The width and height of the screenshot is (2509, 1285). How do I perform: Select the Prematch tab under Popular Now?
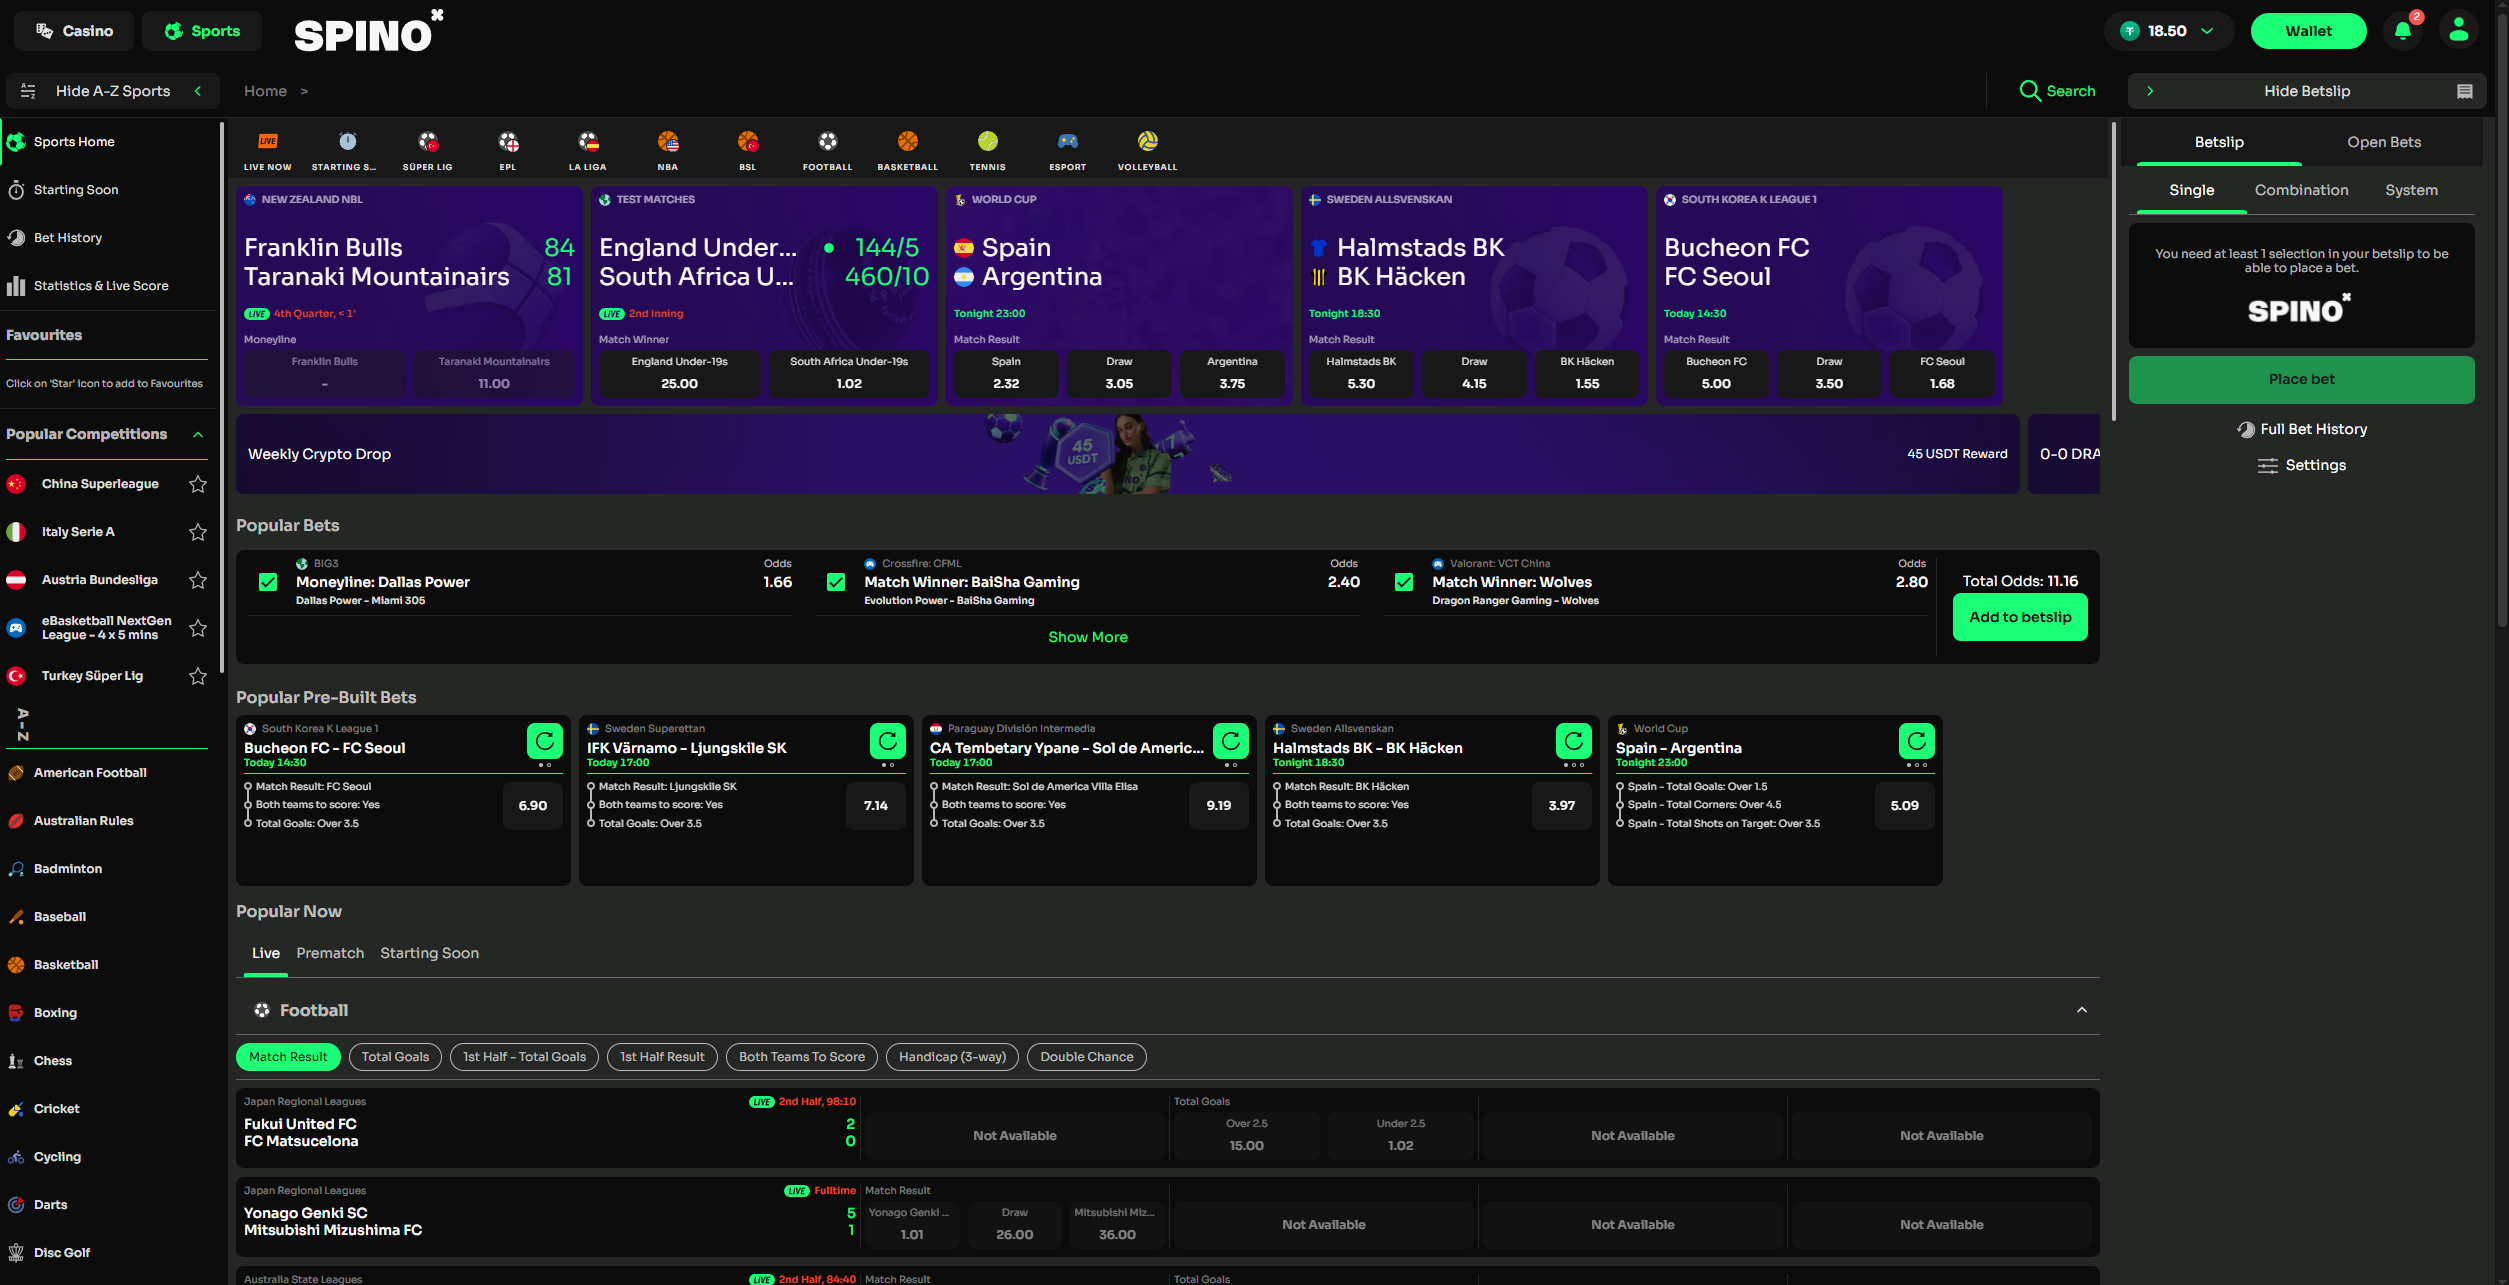330,953
